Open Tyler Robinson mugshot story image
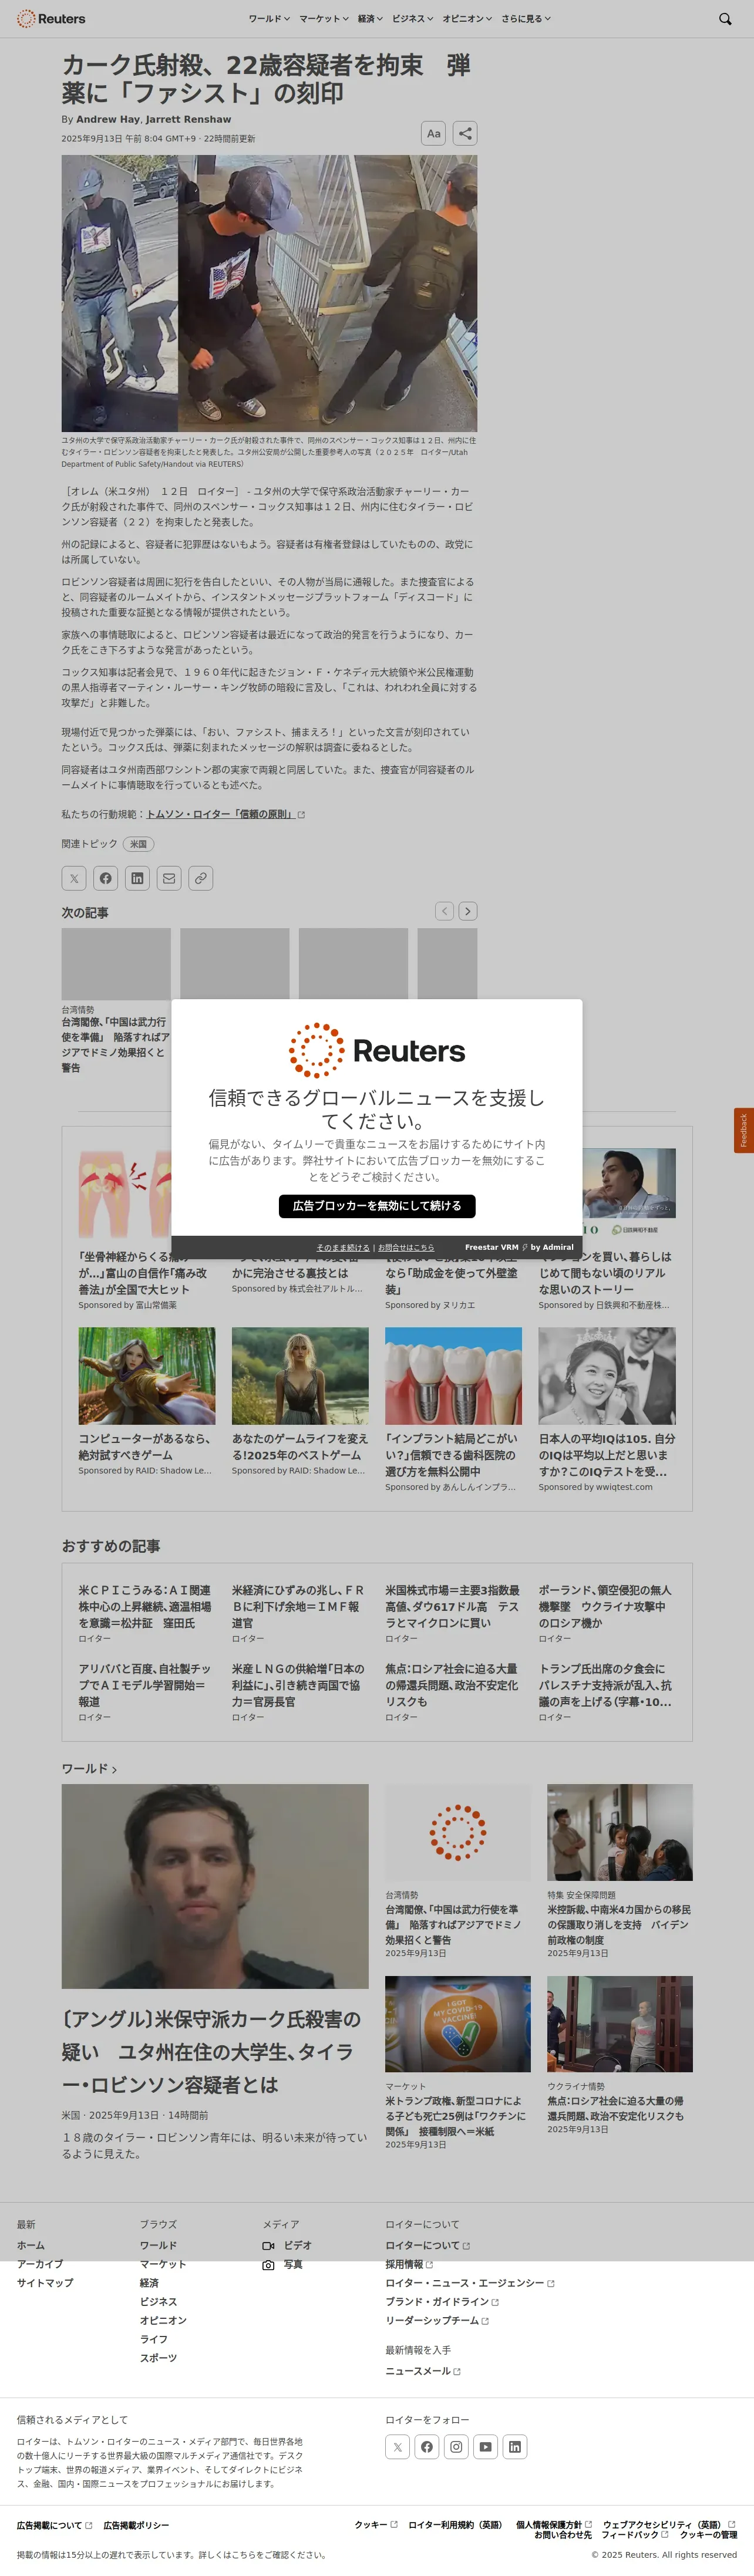Image resolution: width=754 pixels, height=2576 pixels. pos(215,1886)
